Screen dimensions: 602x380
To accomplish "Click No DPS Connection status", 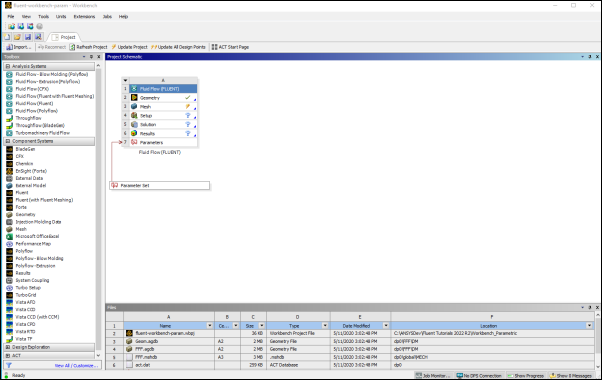I will coord(479,376).
